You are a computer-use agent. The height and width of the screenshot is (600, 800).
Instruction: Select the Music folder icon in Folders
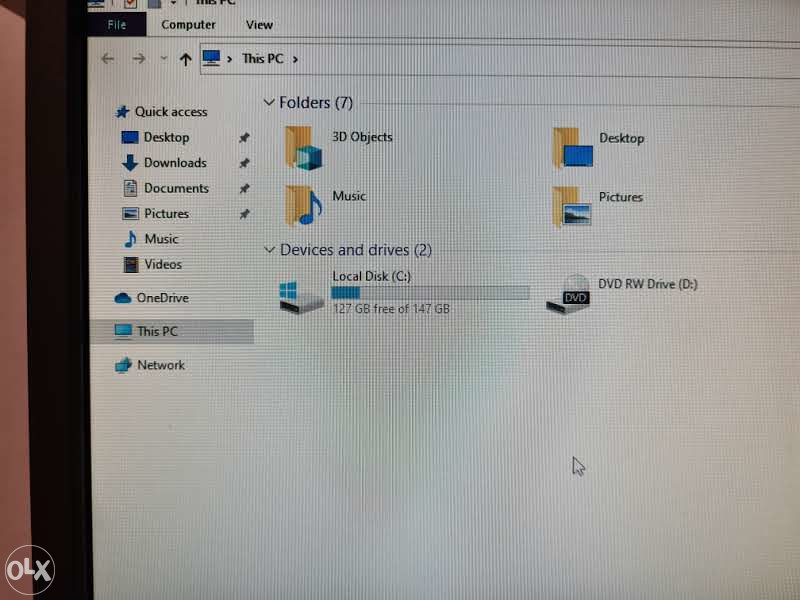point(304,206)
